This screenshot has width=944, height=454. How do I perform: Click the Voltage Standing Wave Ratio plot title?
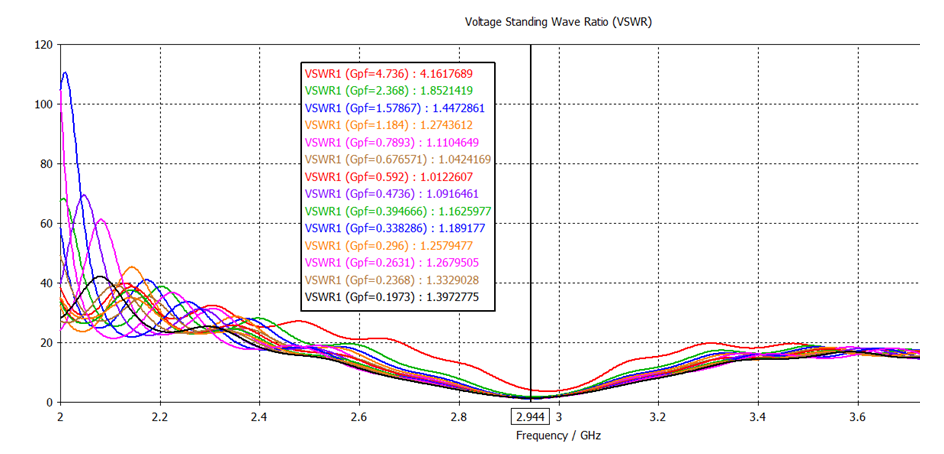559,21
